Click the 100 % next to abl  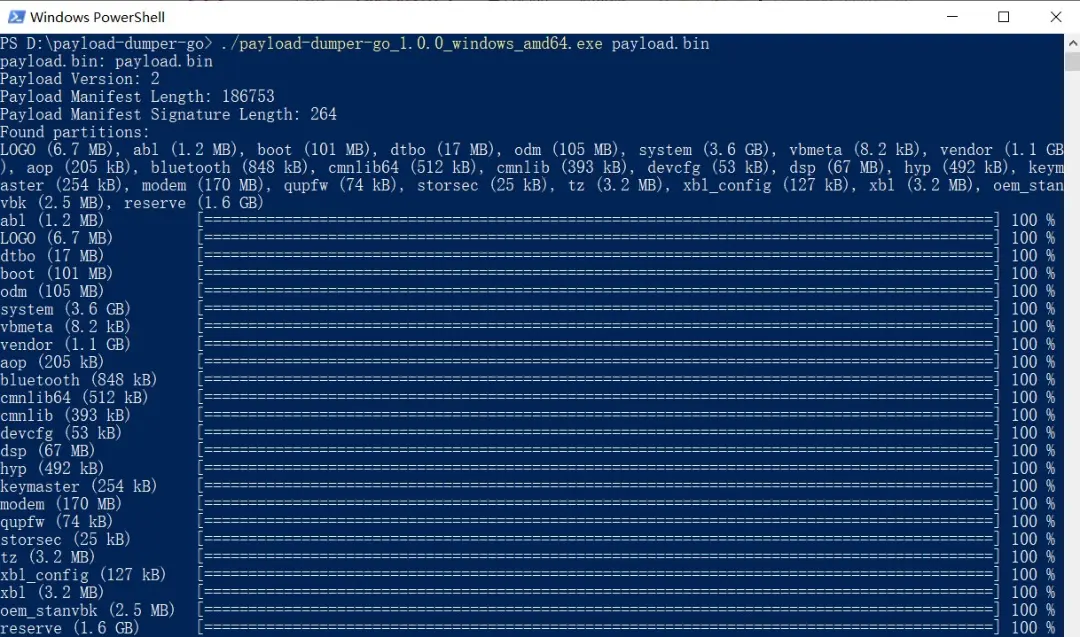click(1033, 220)
